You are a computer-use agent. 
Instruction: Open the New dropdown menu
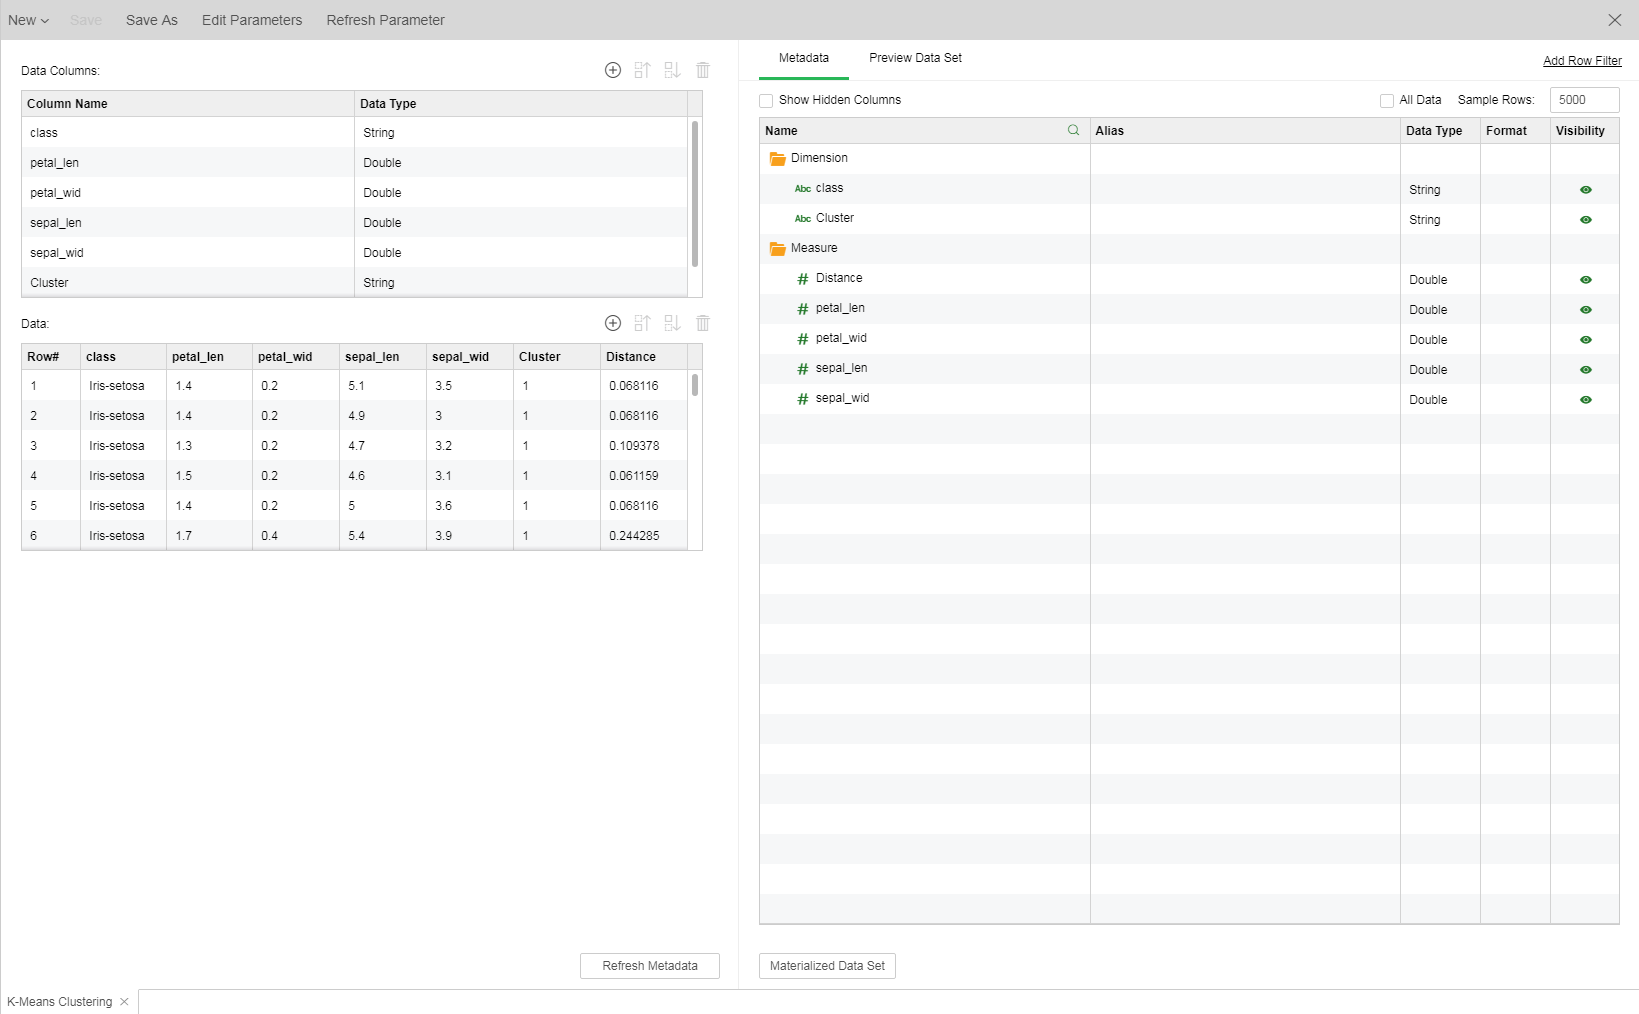28,20
